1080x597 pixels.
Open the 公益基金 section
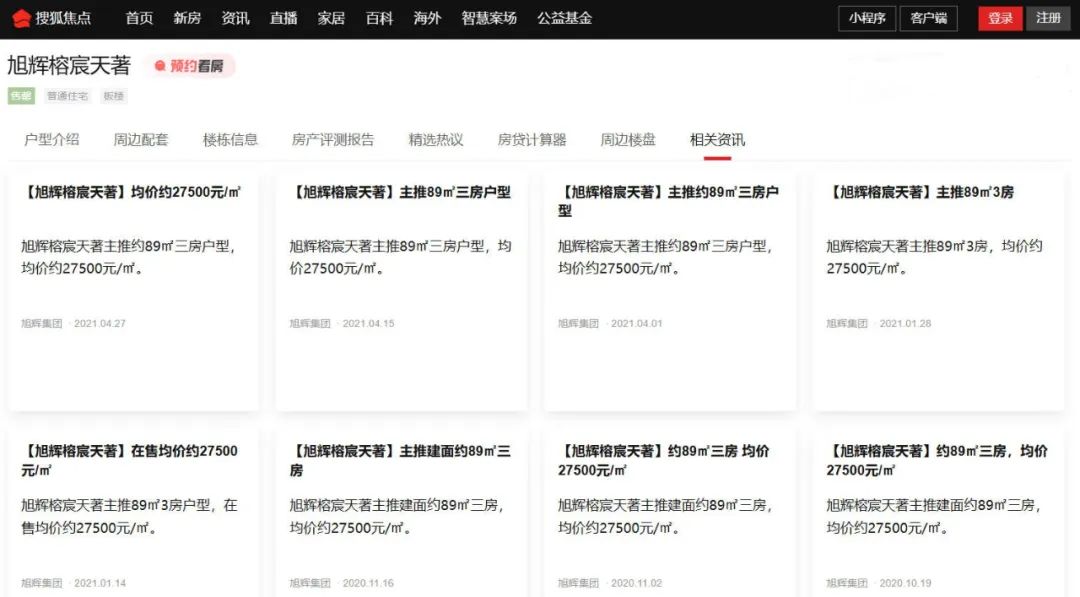coord(565,17)
